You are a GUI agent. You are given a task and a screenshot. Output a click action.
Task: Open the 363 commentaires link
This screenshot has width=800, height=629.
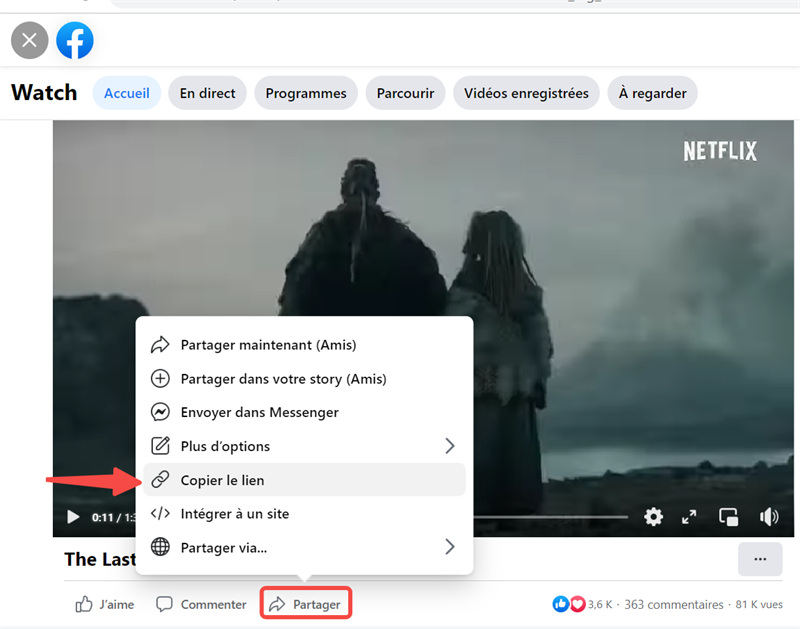point(674,605)
